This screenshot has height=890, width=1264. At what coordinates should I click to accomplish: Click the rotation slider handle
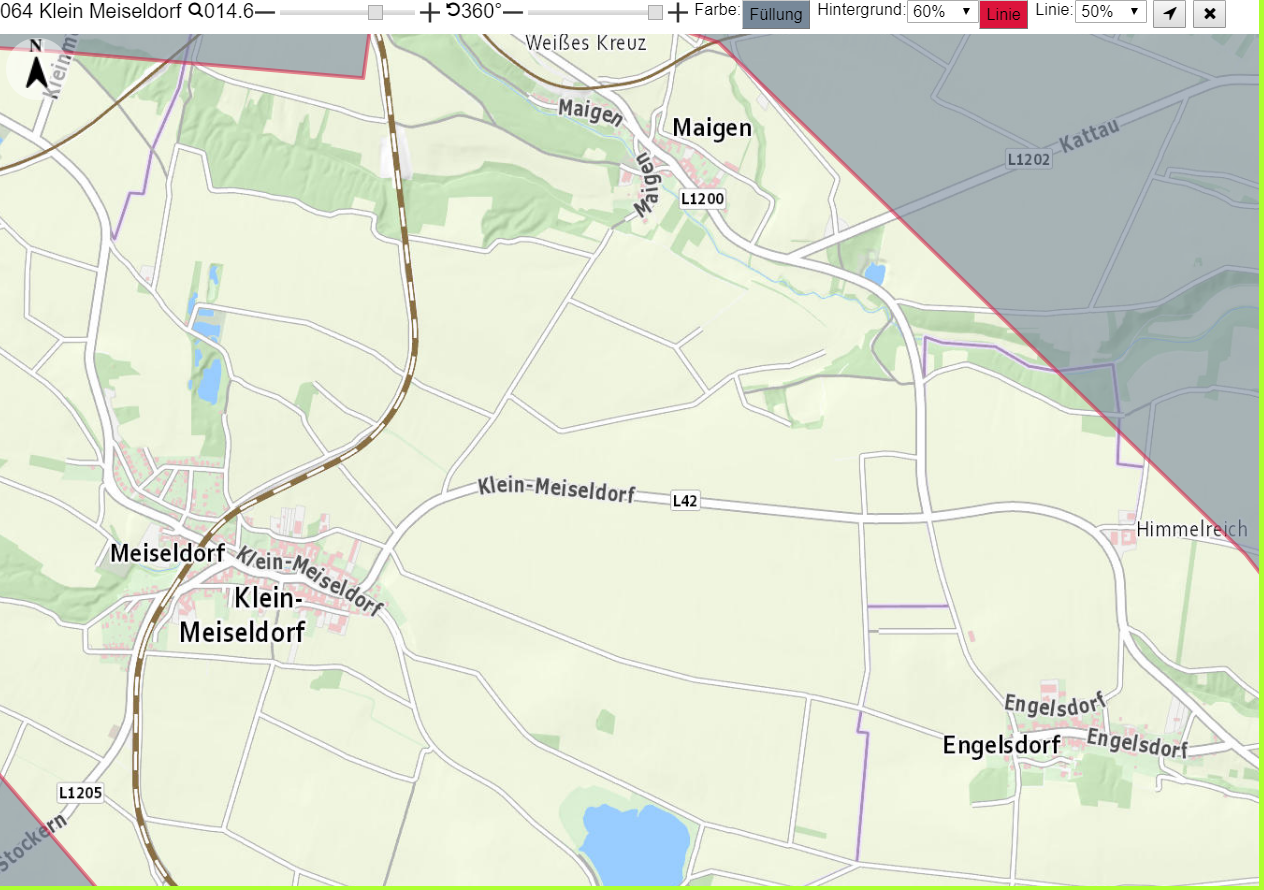click(655, 12)
